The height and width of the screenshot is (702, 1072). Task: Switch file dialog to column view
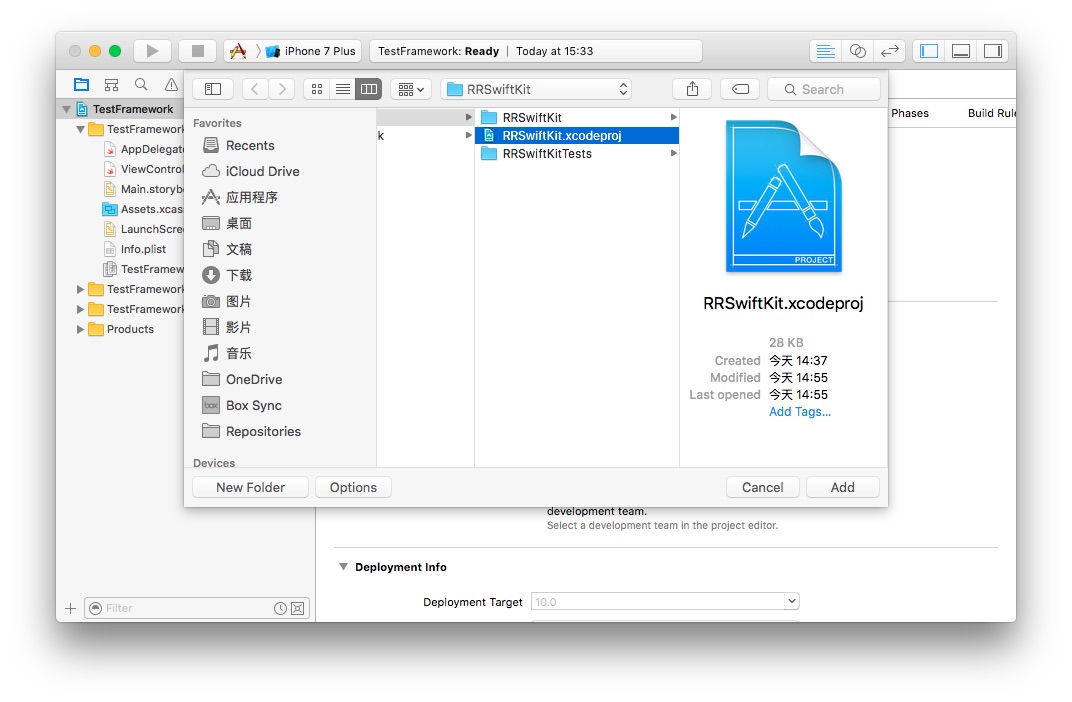pyautogui.click(x=368, y=90)
